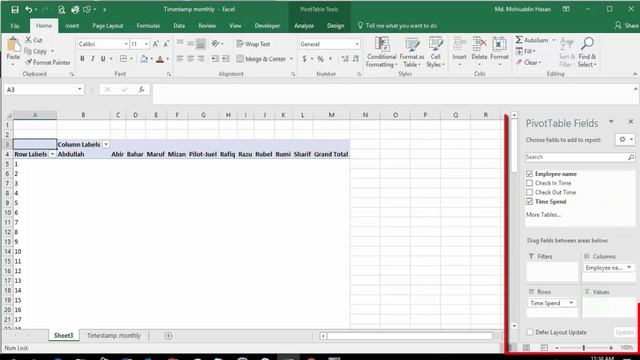Open the File tab
This screenshot has width=640, height=360.
[x=15, y=26]
